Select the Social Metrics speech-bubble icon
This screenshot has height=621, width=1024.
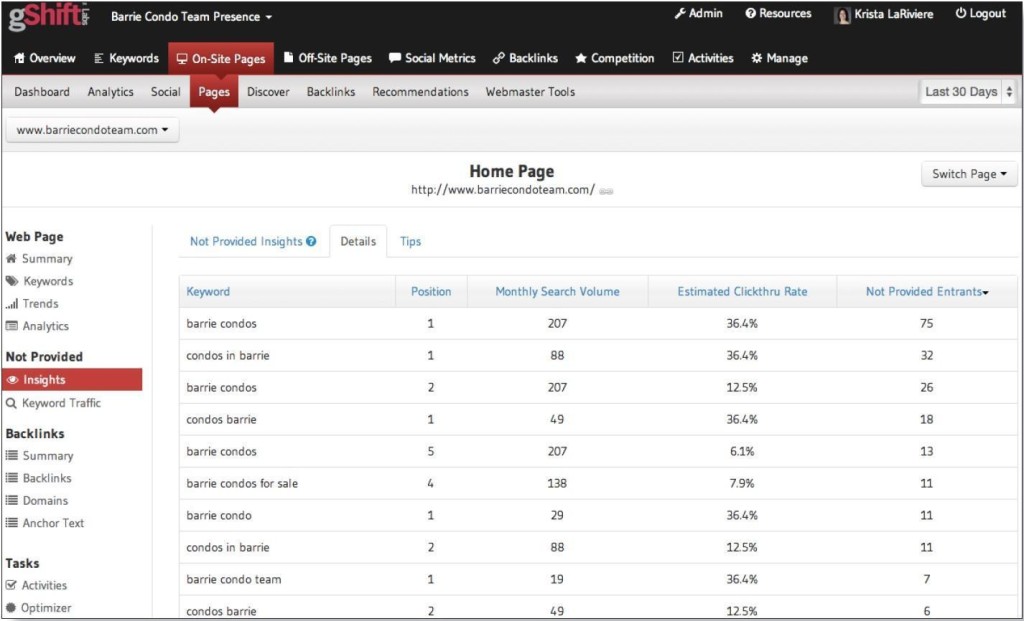pyautogui.click(x=396, y=58)
